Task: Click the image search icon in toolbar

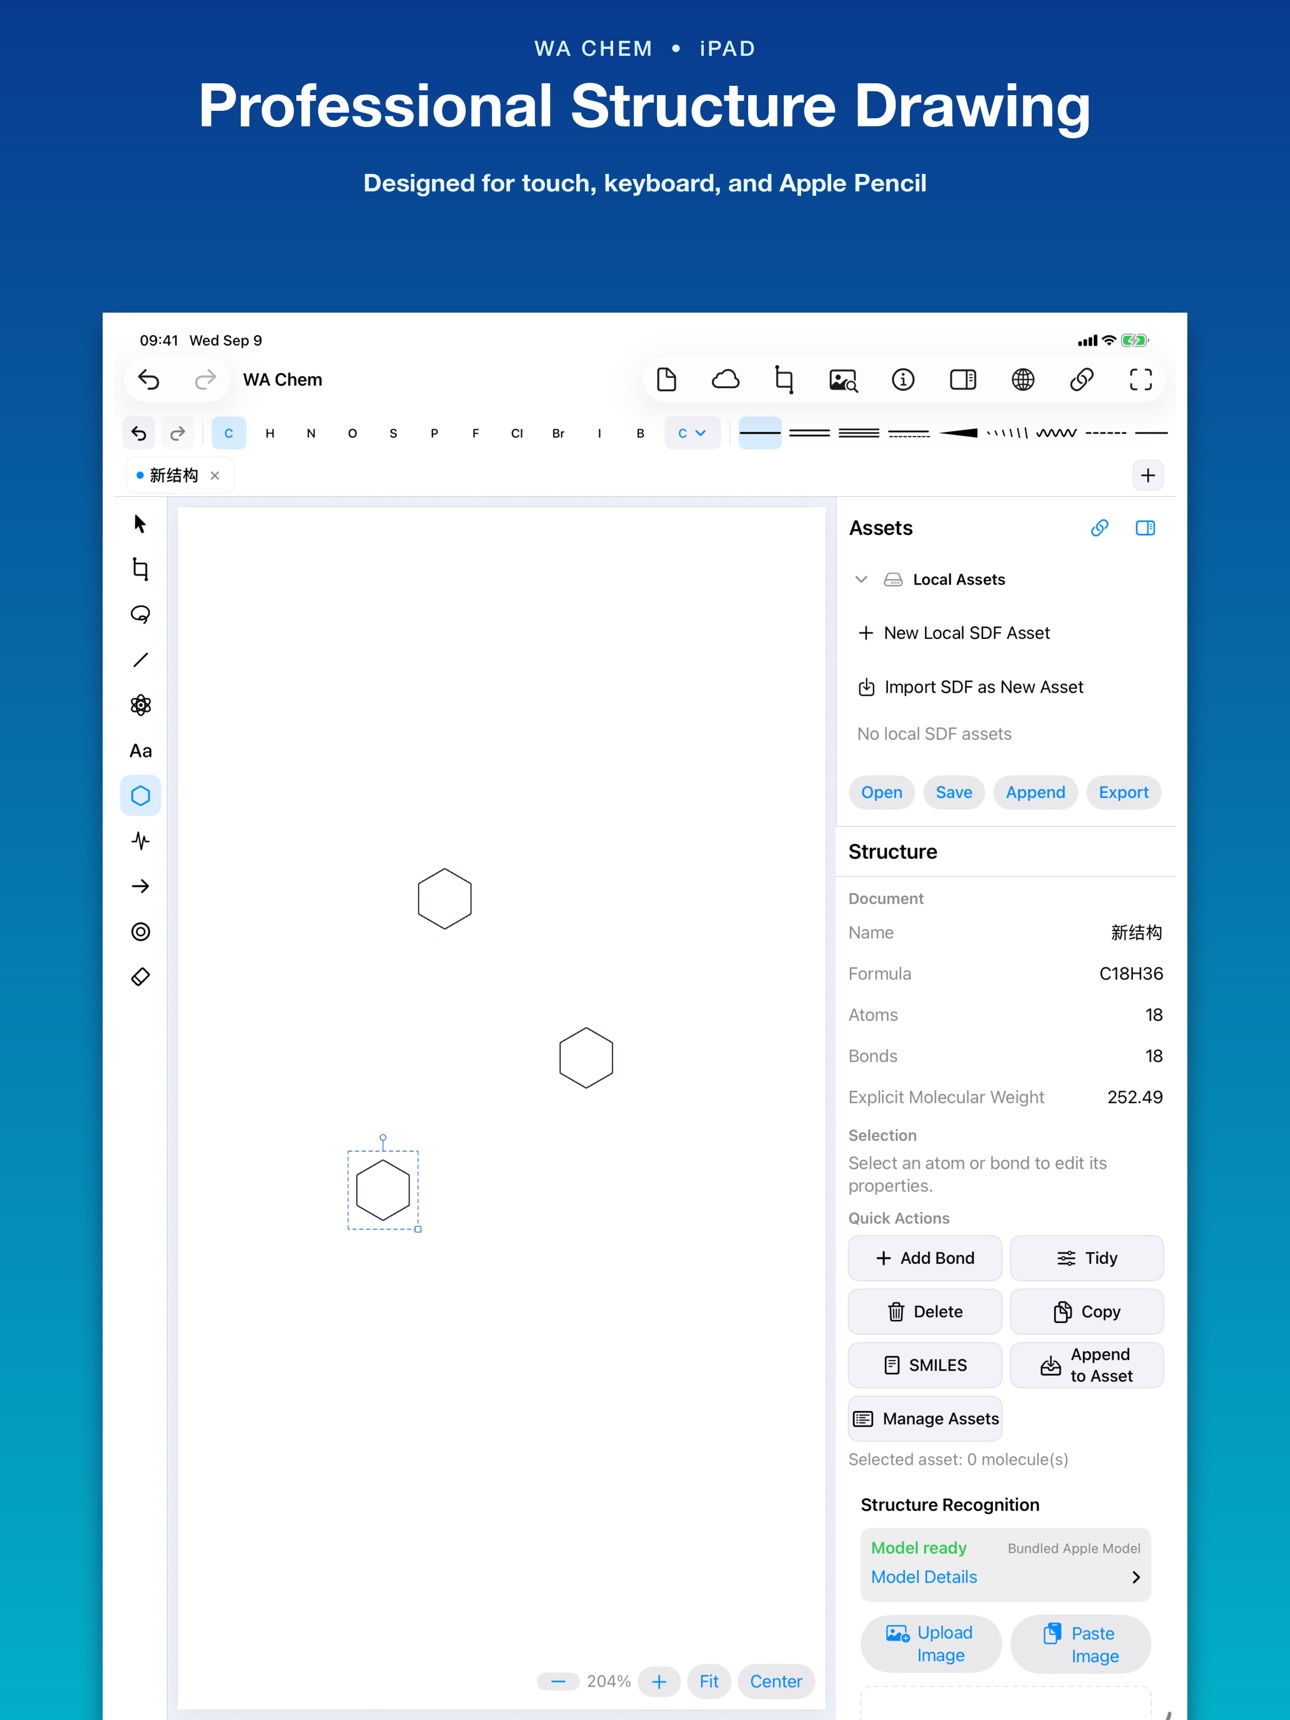Action: point(844,380)
